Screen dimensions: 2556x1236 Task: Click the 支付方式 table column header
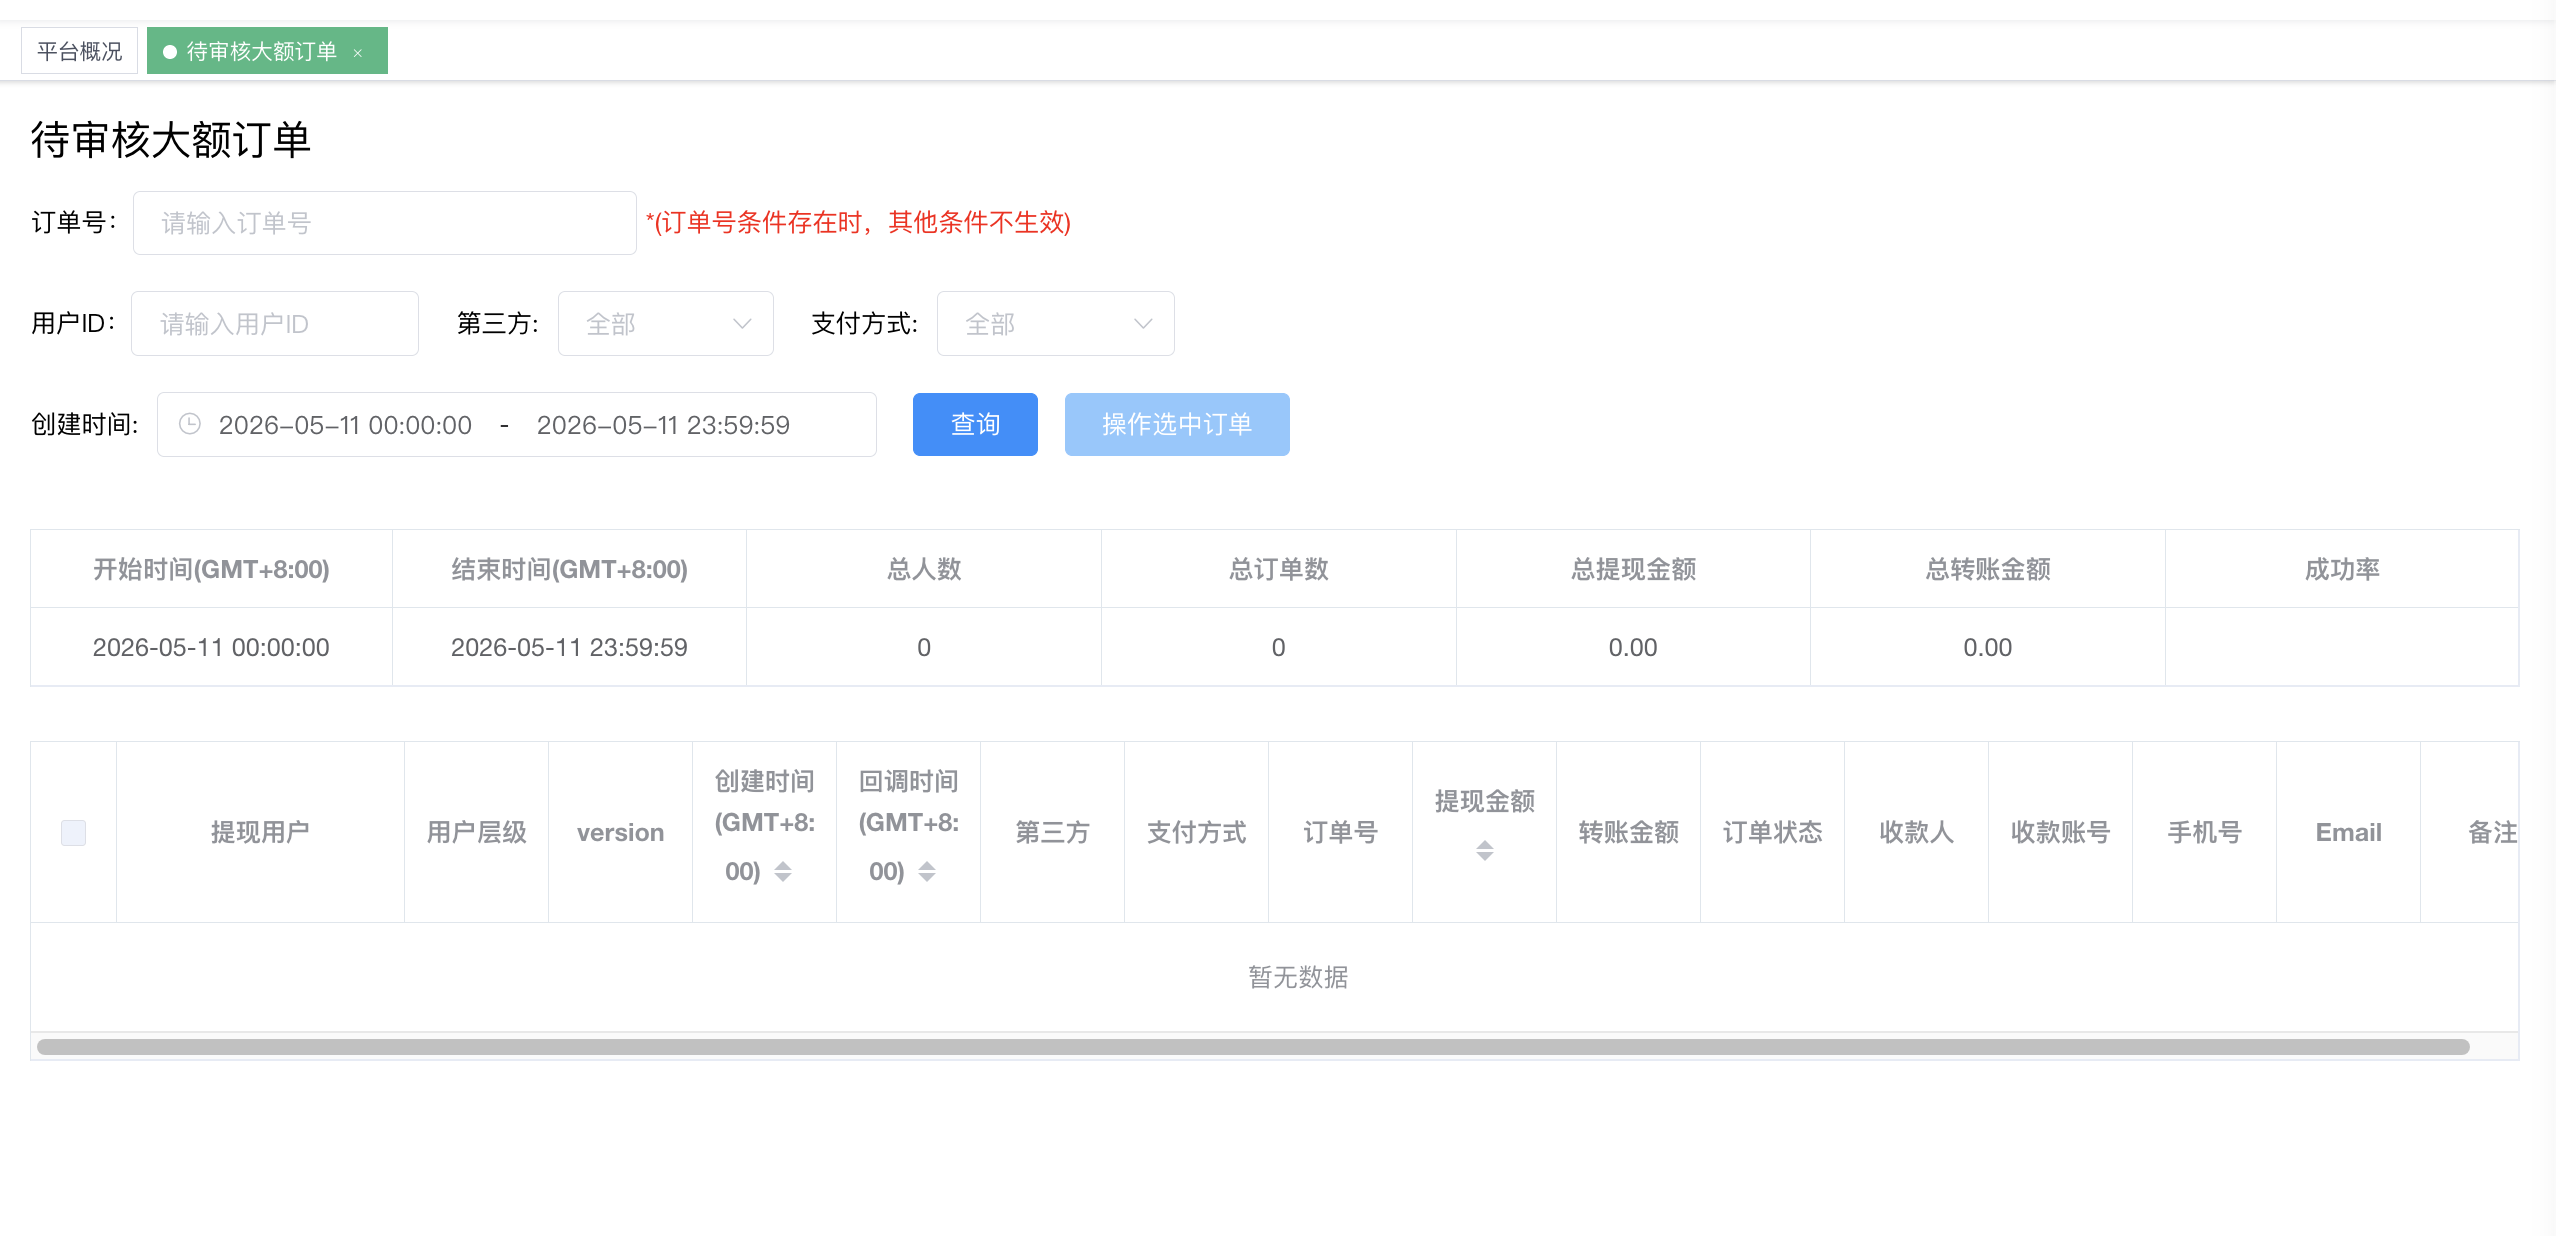1197,832
